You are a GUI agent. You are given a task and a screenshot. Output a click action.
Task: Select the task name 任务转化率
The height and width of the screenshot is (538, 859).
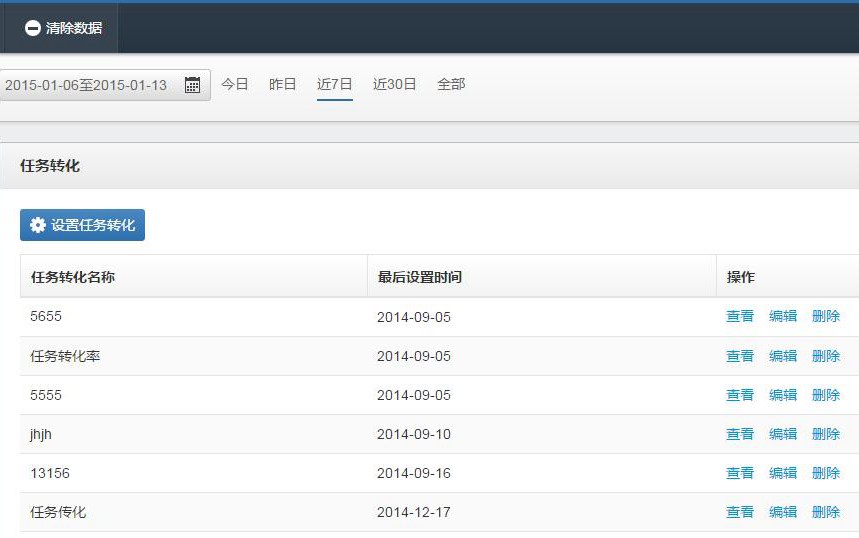tap(65, 356)
